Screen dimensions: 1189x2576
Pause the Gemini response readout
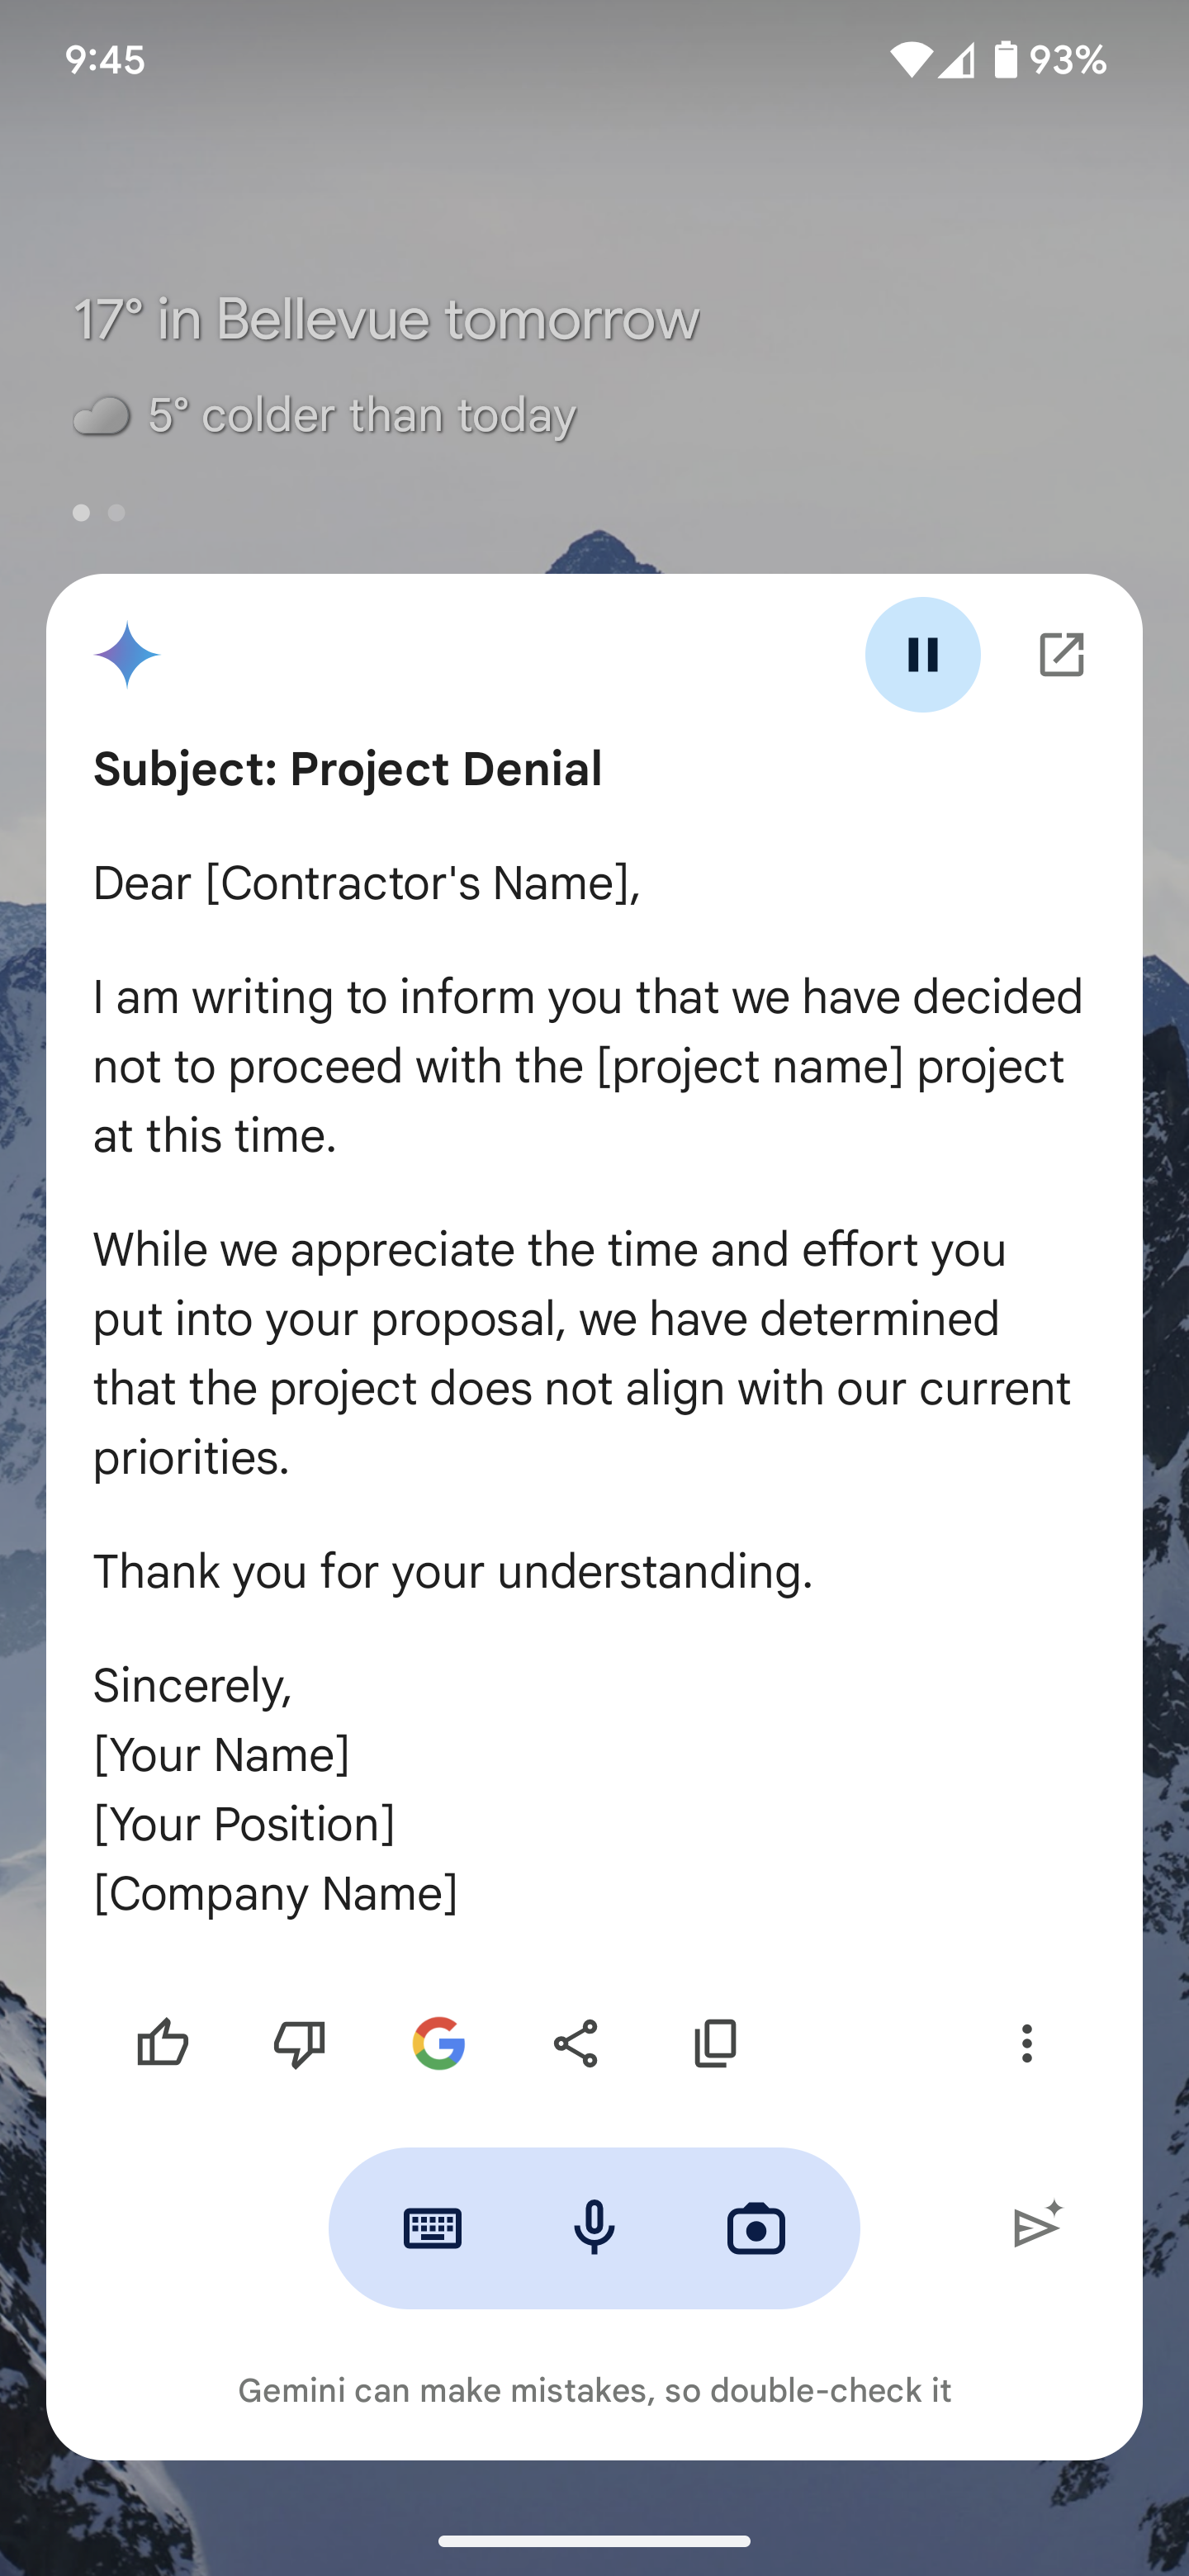point(922,655)
